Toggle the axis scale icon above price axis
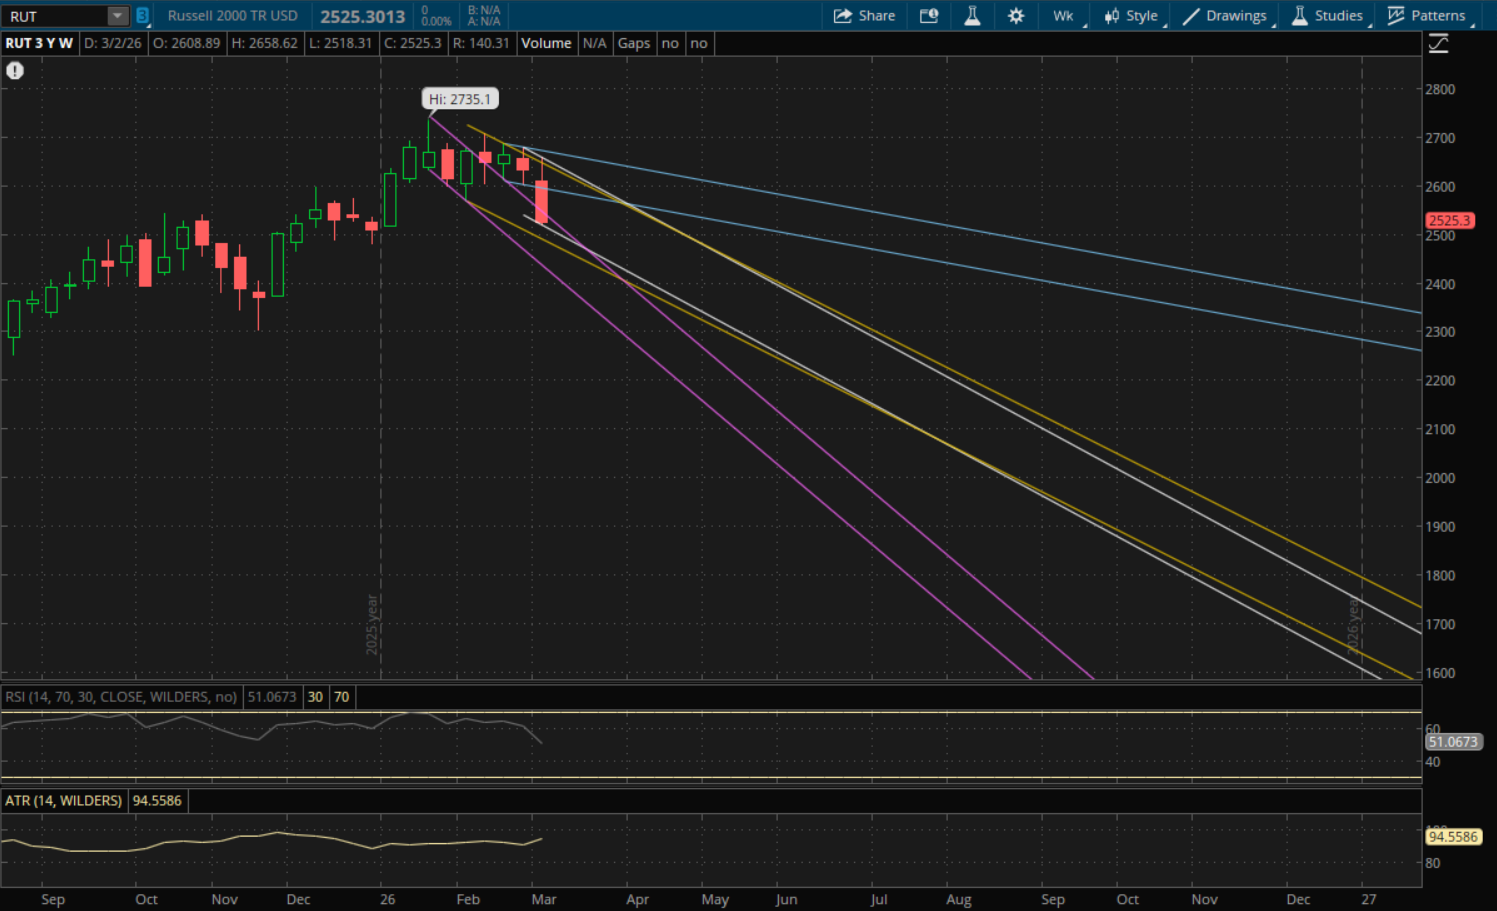Viewport: 1497px width, 911px height. (1438, 44)
